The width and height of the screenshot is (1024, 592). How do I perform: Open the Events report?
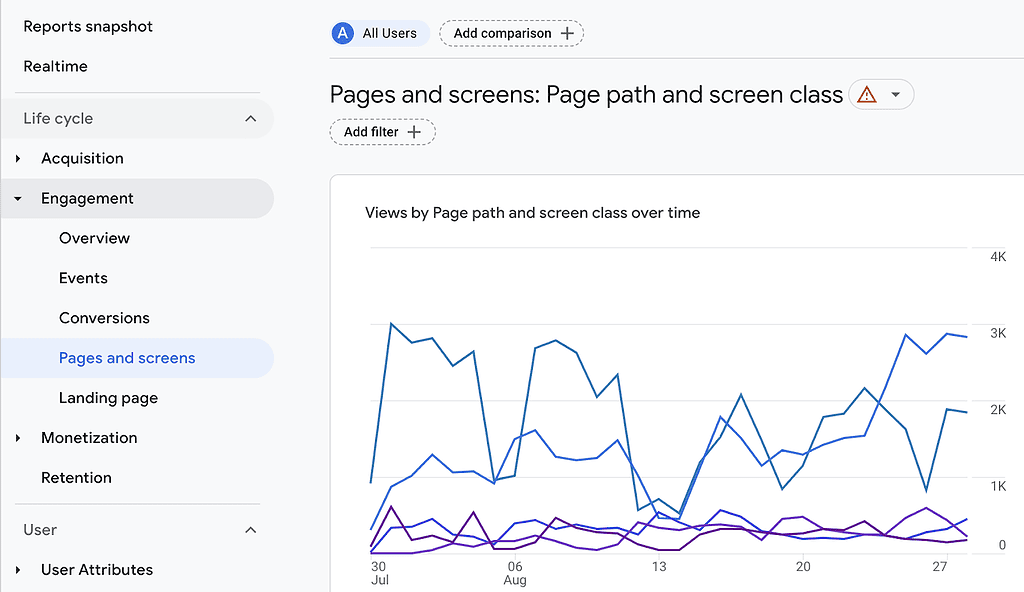pos(83,278)
